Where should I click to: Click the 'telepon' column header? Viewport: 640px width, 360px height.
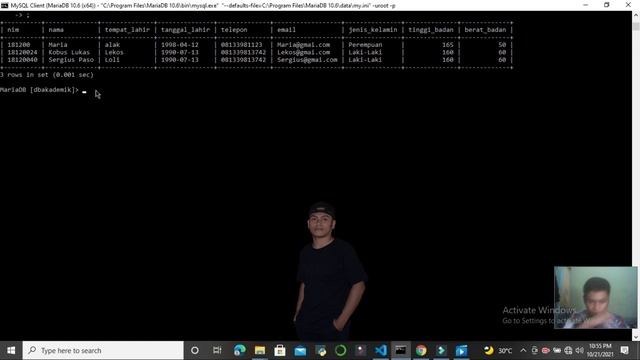[x=234, y=30]
